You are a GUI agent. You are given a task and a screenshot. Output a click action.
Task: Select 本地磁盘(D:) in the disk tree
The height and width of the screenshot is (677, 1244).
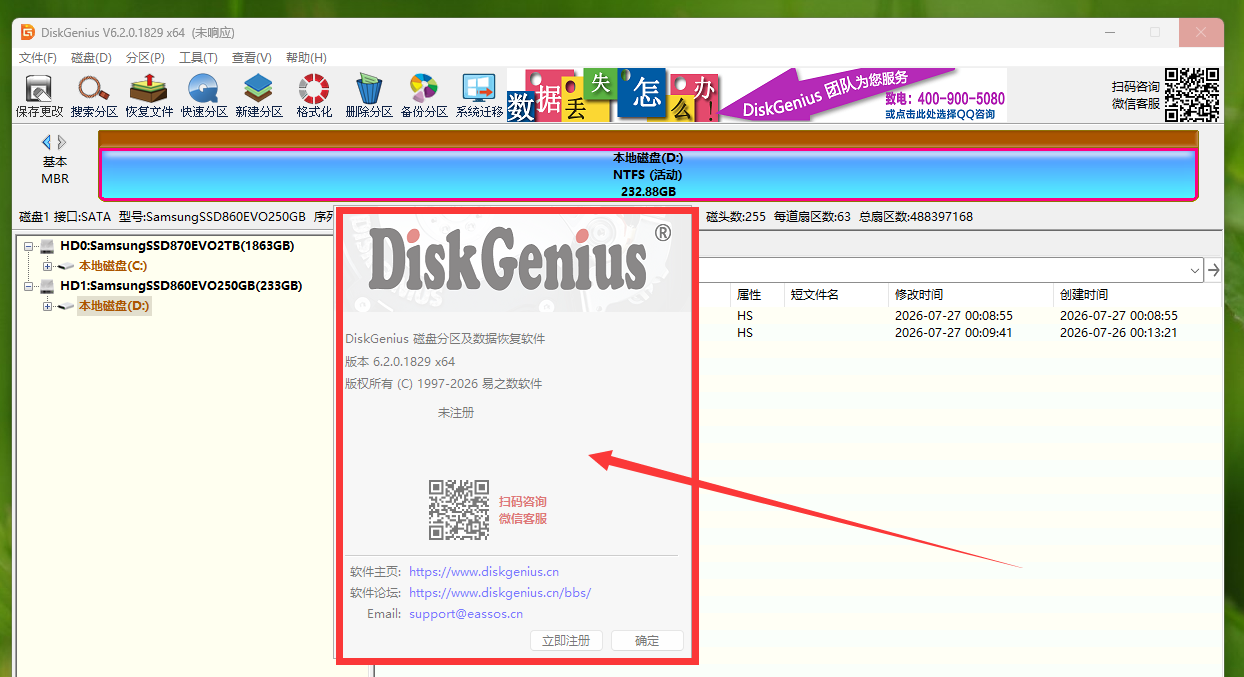tap(114, 306)
